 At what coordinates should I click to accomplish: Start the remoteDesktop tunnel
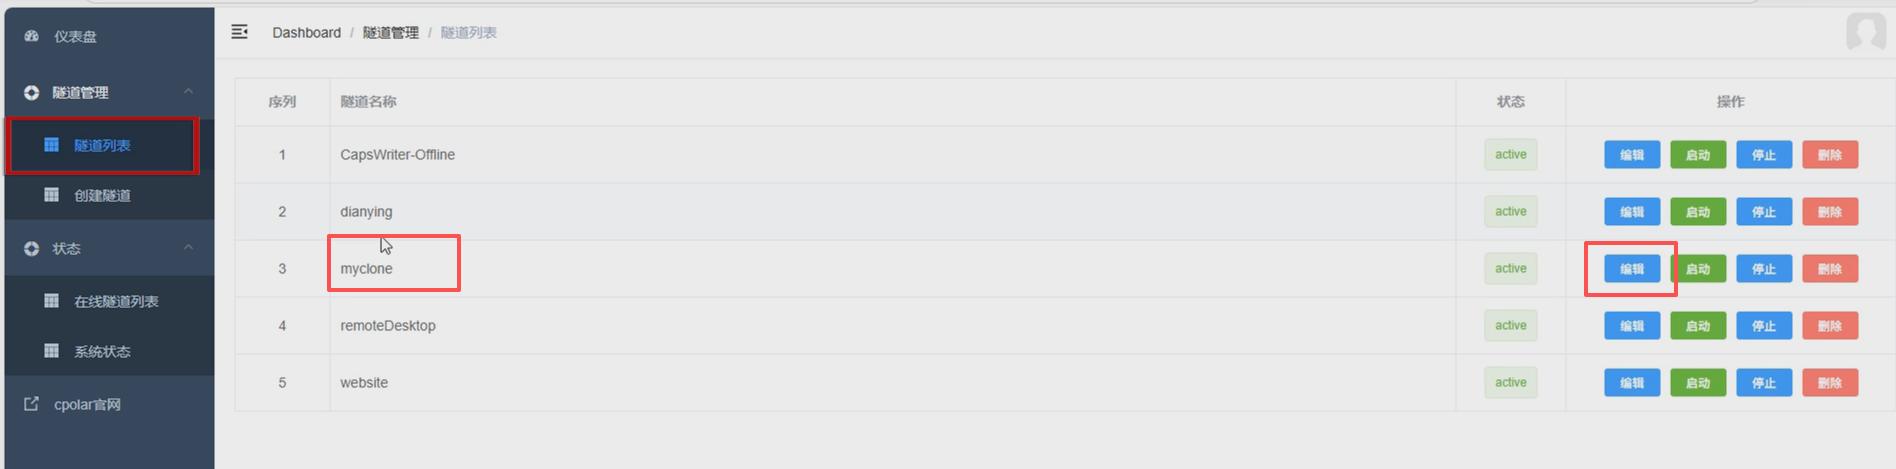coord(1698,326)
